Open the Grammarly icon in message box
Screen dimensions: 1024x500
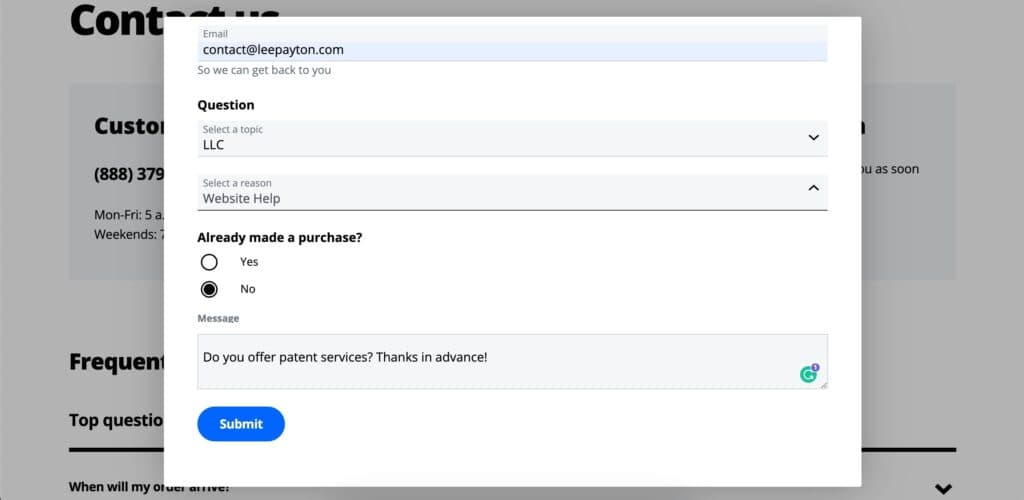pyautogui.click(x=809, y=373)
